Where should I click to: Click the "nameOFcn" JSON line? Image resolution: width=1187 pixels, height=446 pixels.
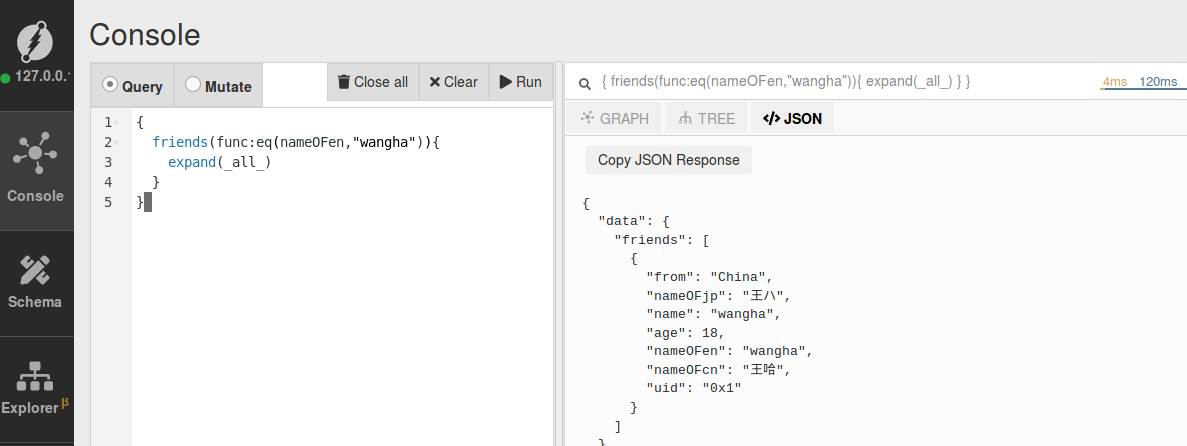tap(718, 370)
